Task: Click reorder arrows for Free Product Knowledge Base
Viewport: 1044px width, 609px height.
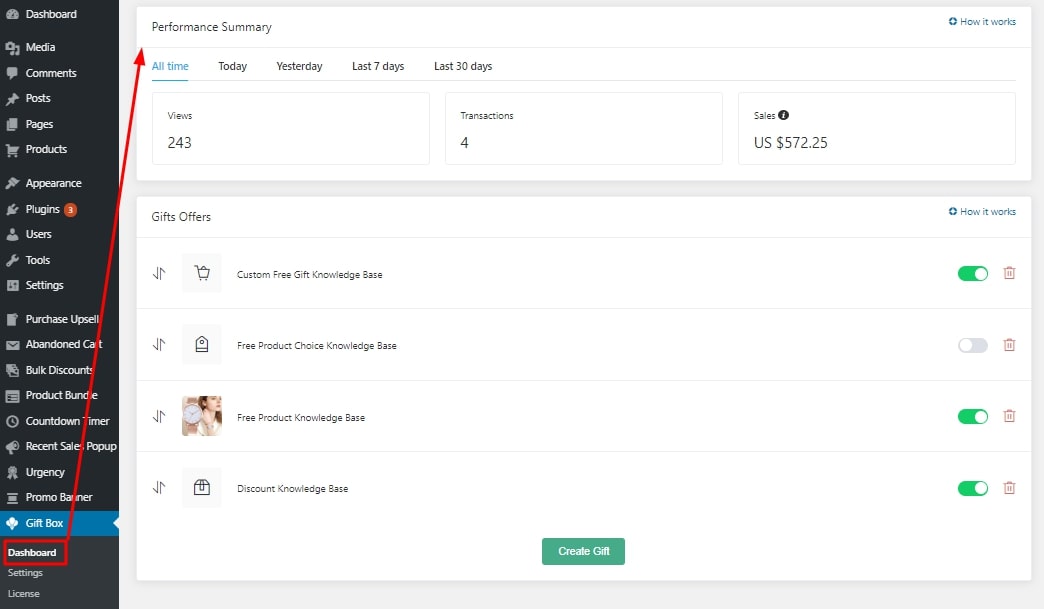Action: pos(158,417)
